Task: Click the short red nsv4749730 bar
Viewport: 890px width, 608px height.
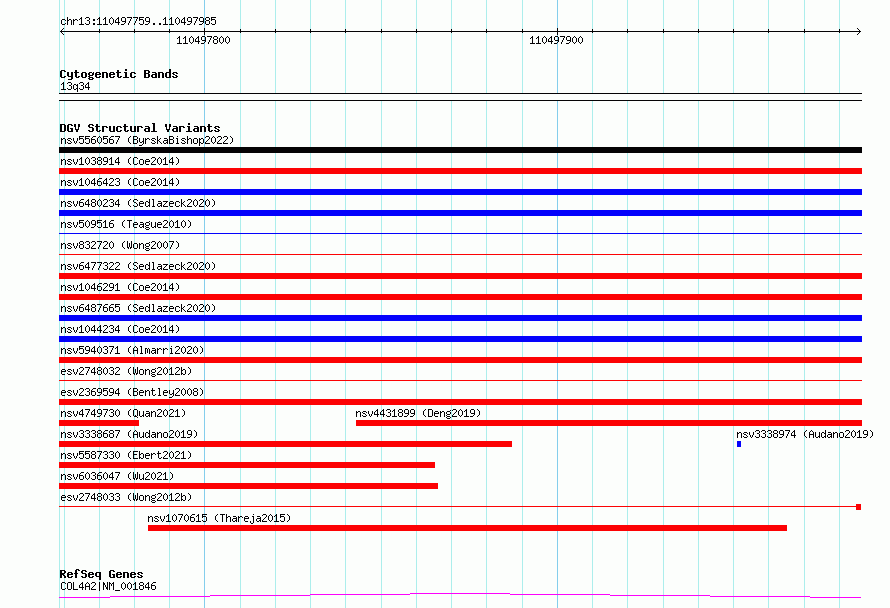Action: (x=99, y=423)
